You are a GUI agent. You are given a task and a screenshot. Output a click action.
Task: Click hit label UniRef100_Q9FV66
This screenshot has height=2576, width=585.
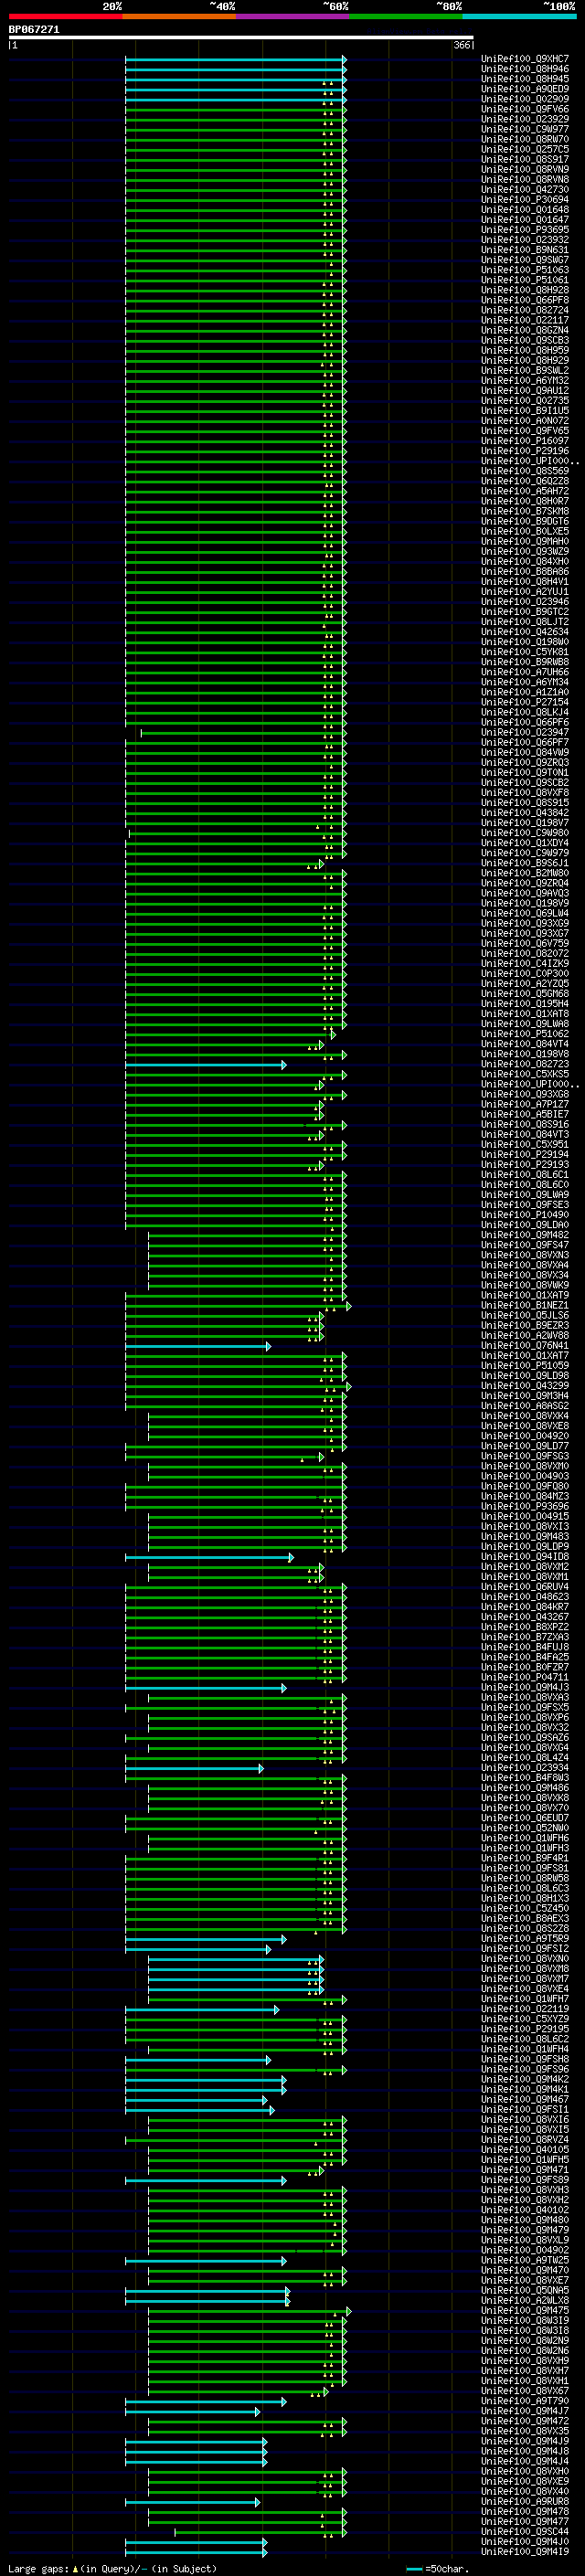click(525, 109)
